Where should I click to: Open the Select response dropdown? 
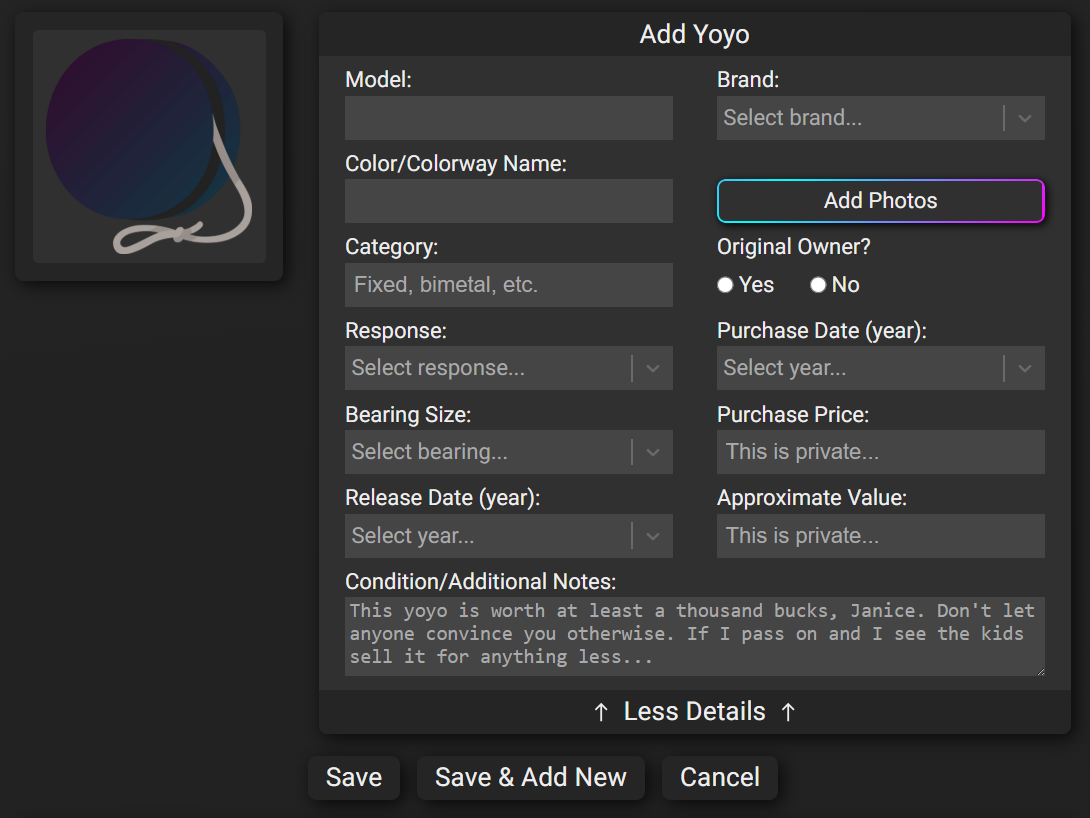(x=509, y=368)
